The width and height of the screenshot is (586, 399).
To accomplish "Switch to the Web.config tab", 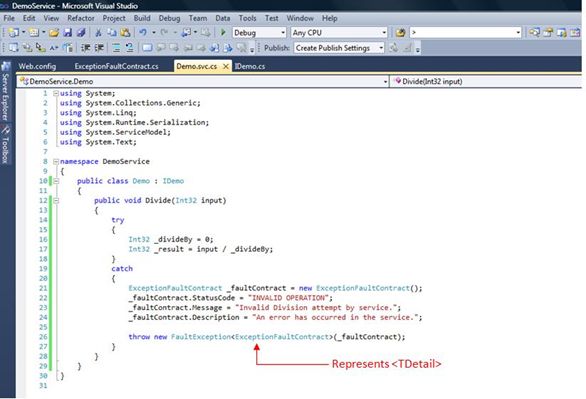I will click(37, 66).
